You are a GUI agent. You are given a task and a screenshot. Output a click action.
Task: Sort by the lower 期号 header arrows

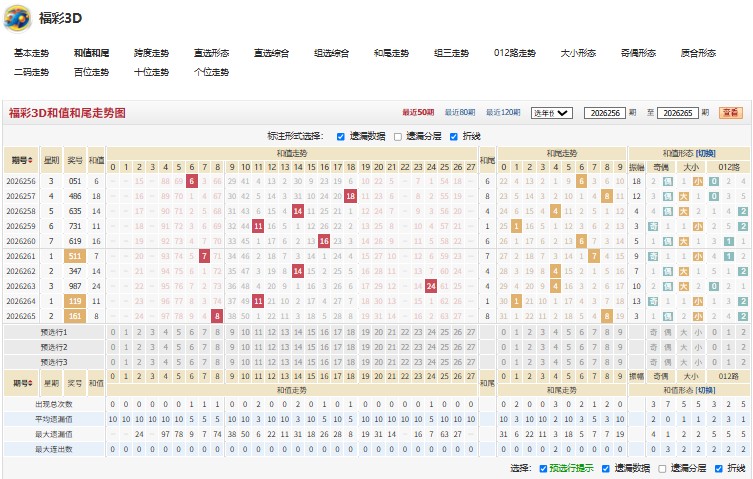(x=31, y=383)
